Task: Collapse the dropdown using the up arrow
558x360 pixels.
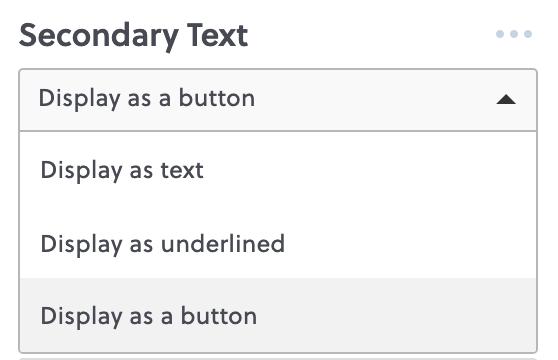Action: point(506,99)
